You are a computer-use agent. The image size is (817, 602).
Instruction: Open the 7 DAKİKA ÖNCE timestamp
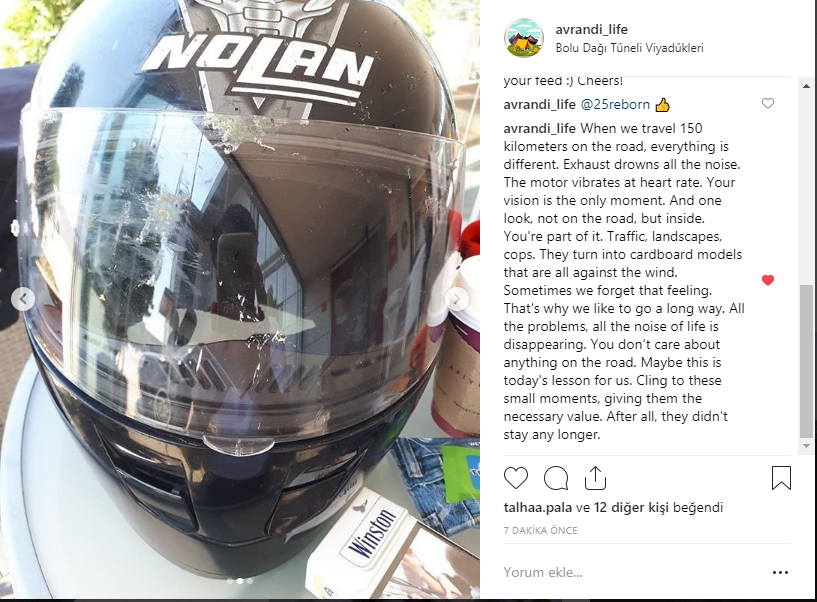(x=540, y=531)
